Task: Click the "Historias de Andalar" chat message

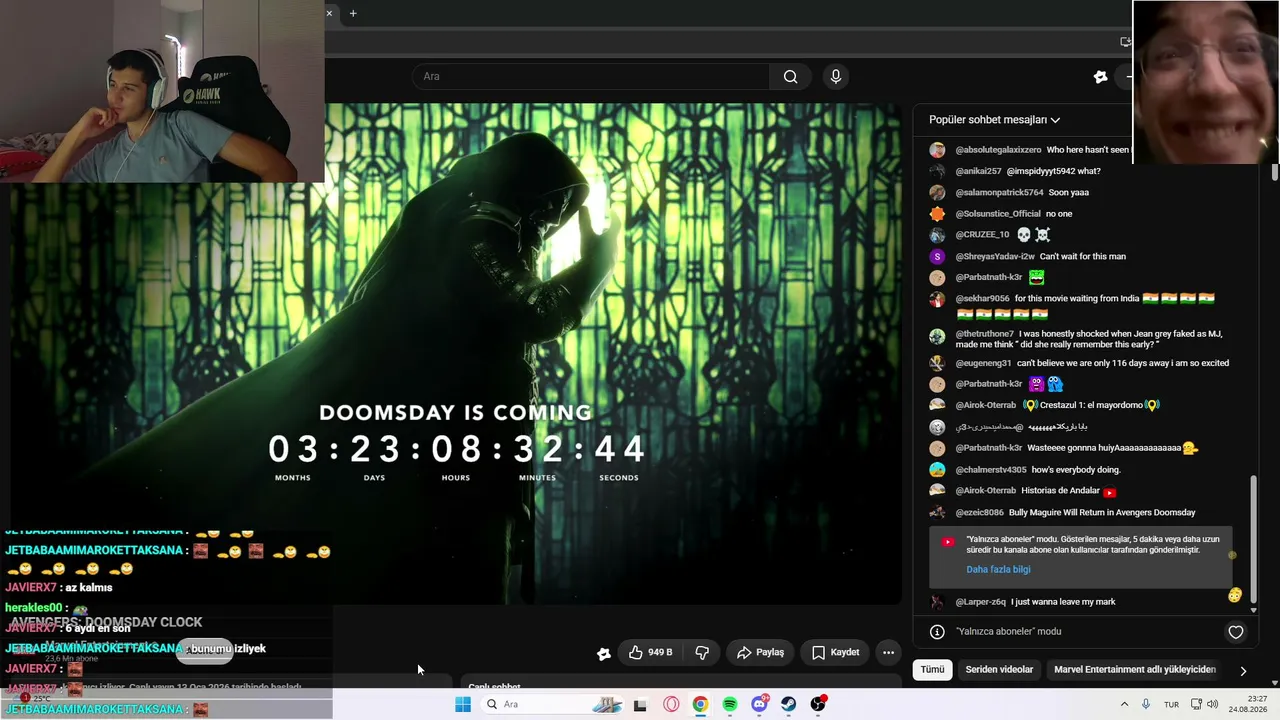Action: [x=1060, y=491]
